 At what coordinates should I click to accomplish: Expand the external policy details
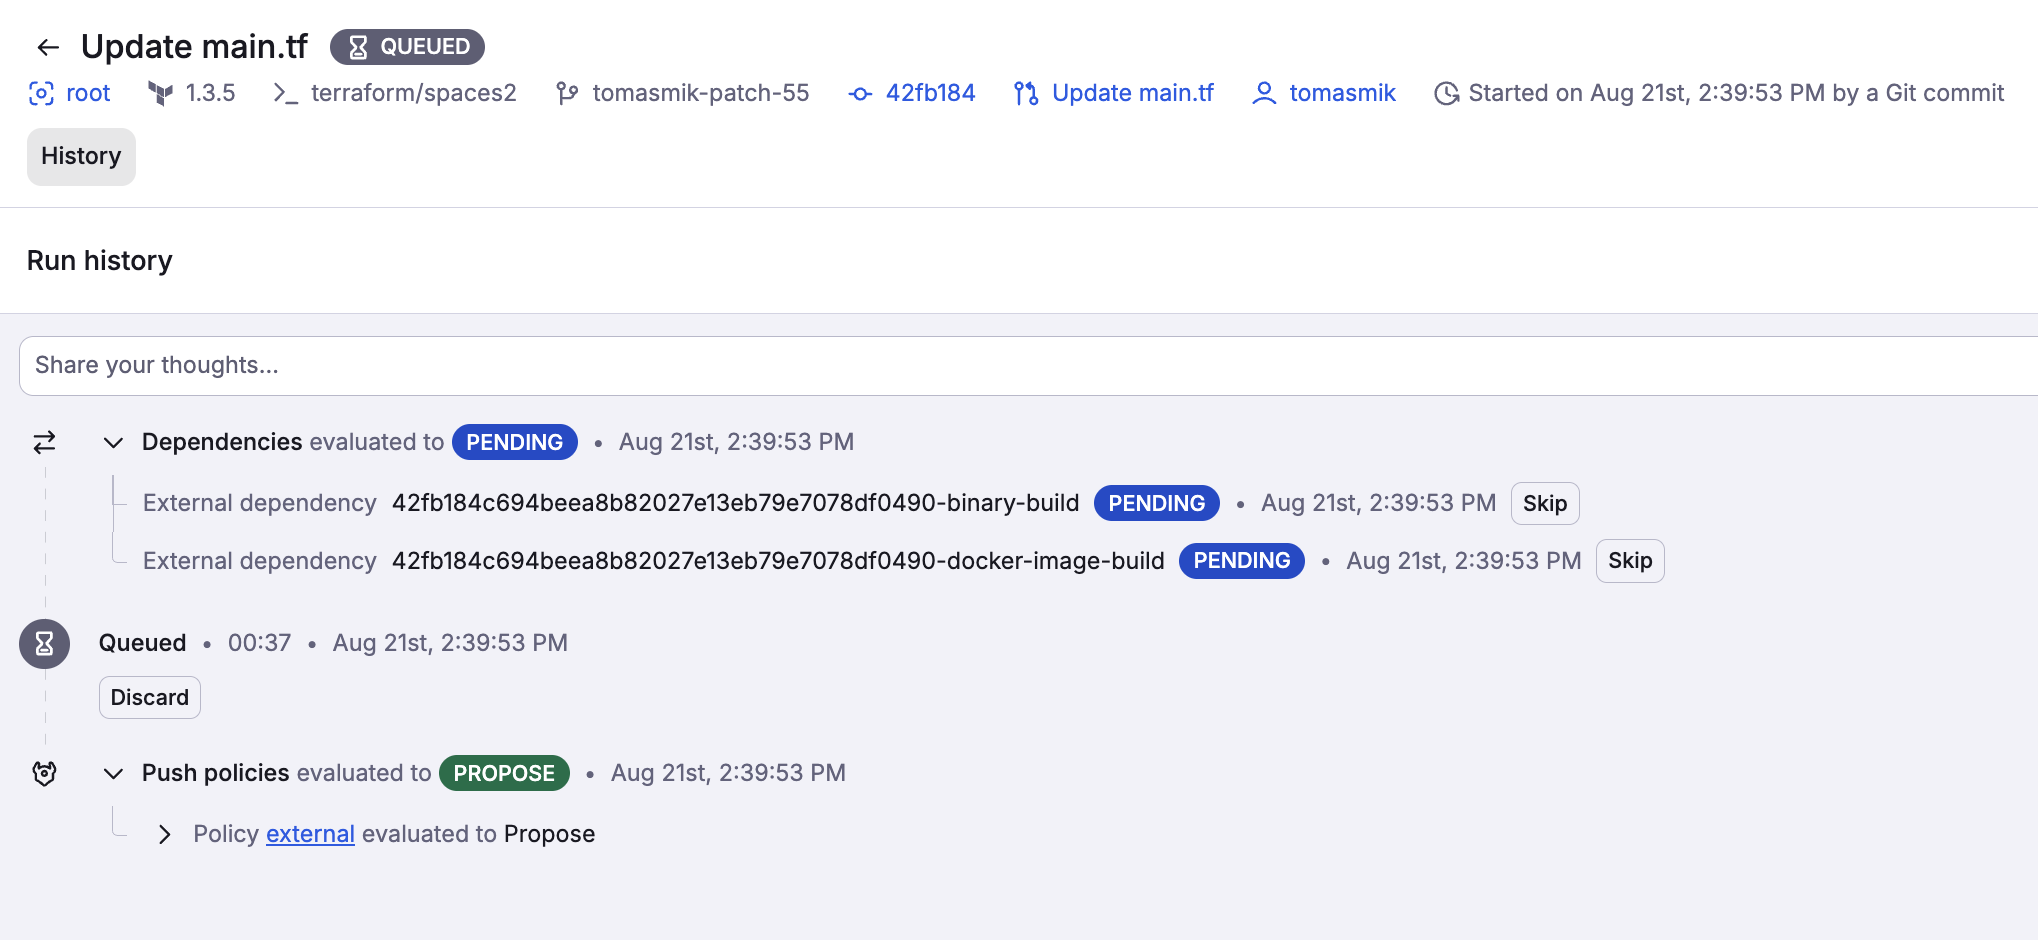(165, 833)
